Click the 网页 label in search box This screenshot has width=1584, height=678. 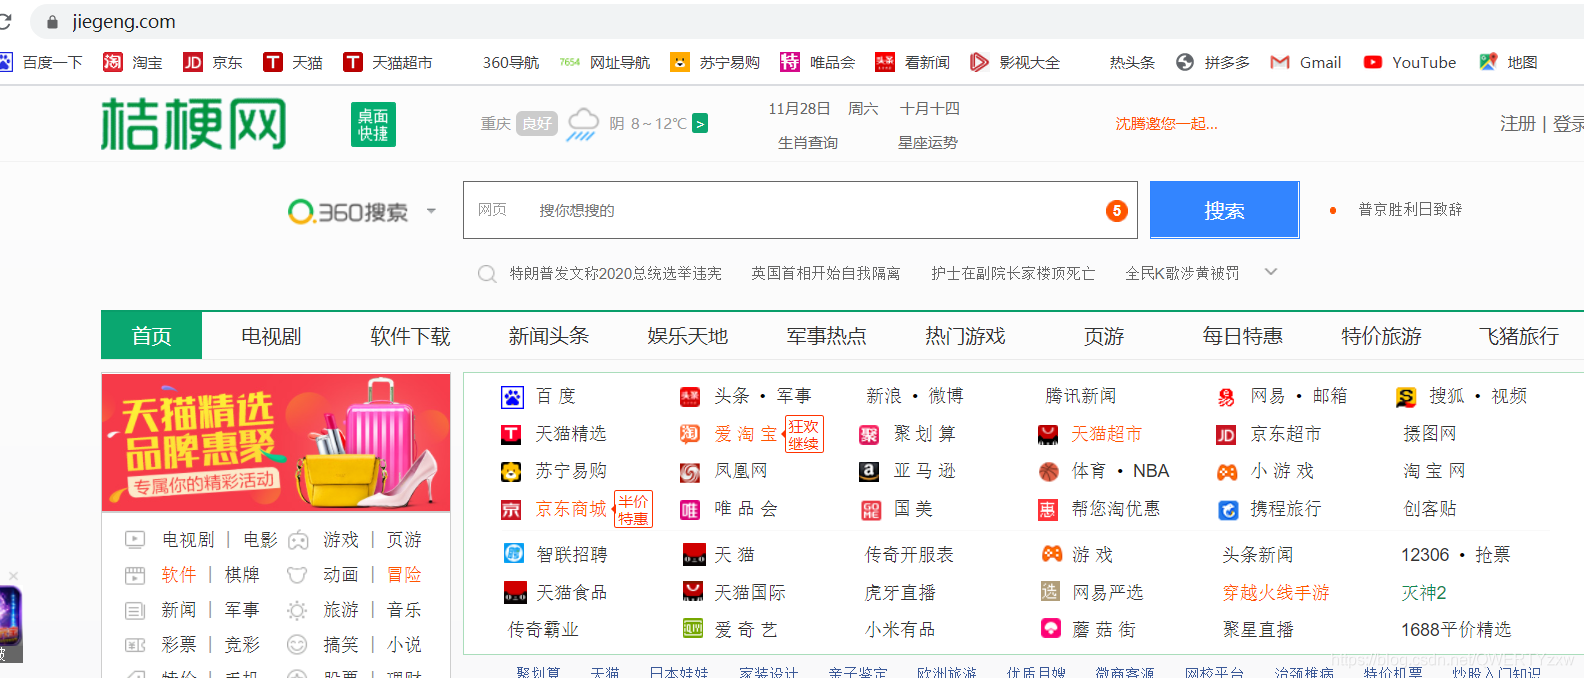tap(492, 210)
